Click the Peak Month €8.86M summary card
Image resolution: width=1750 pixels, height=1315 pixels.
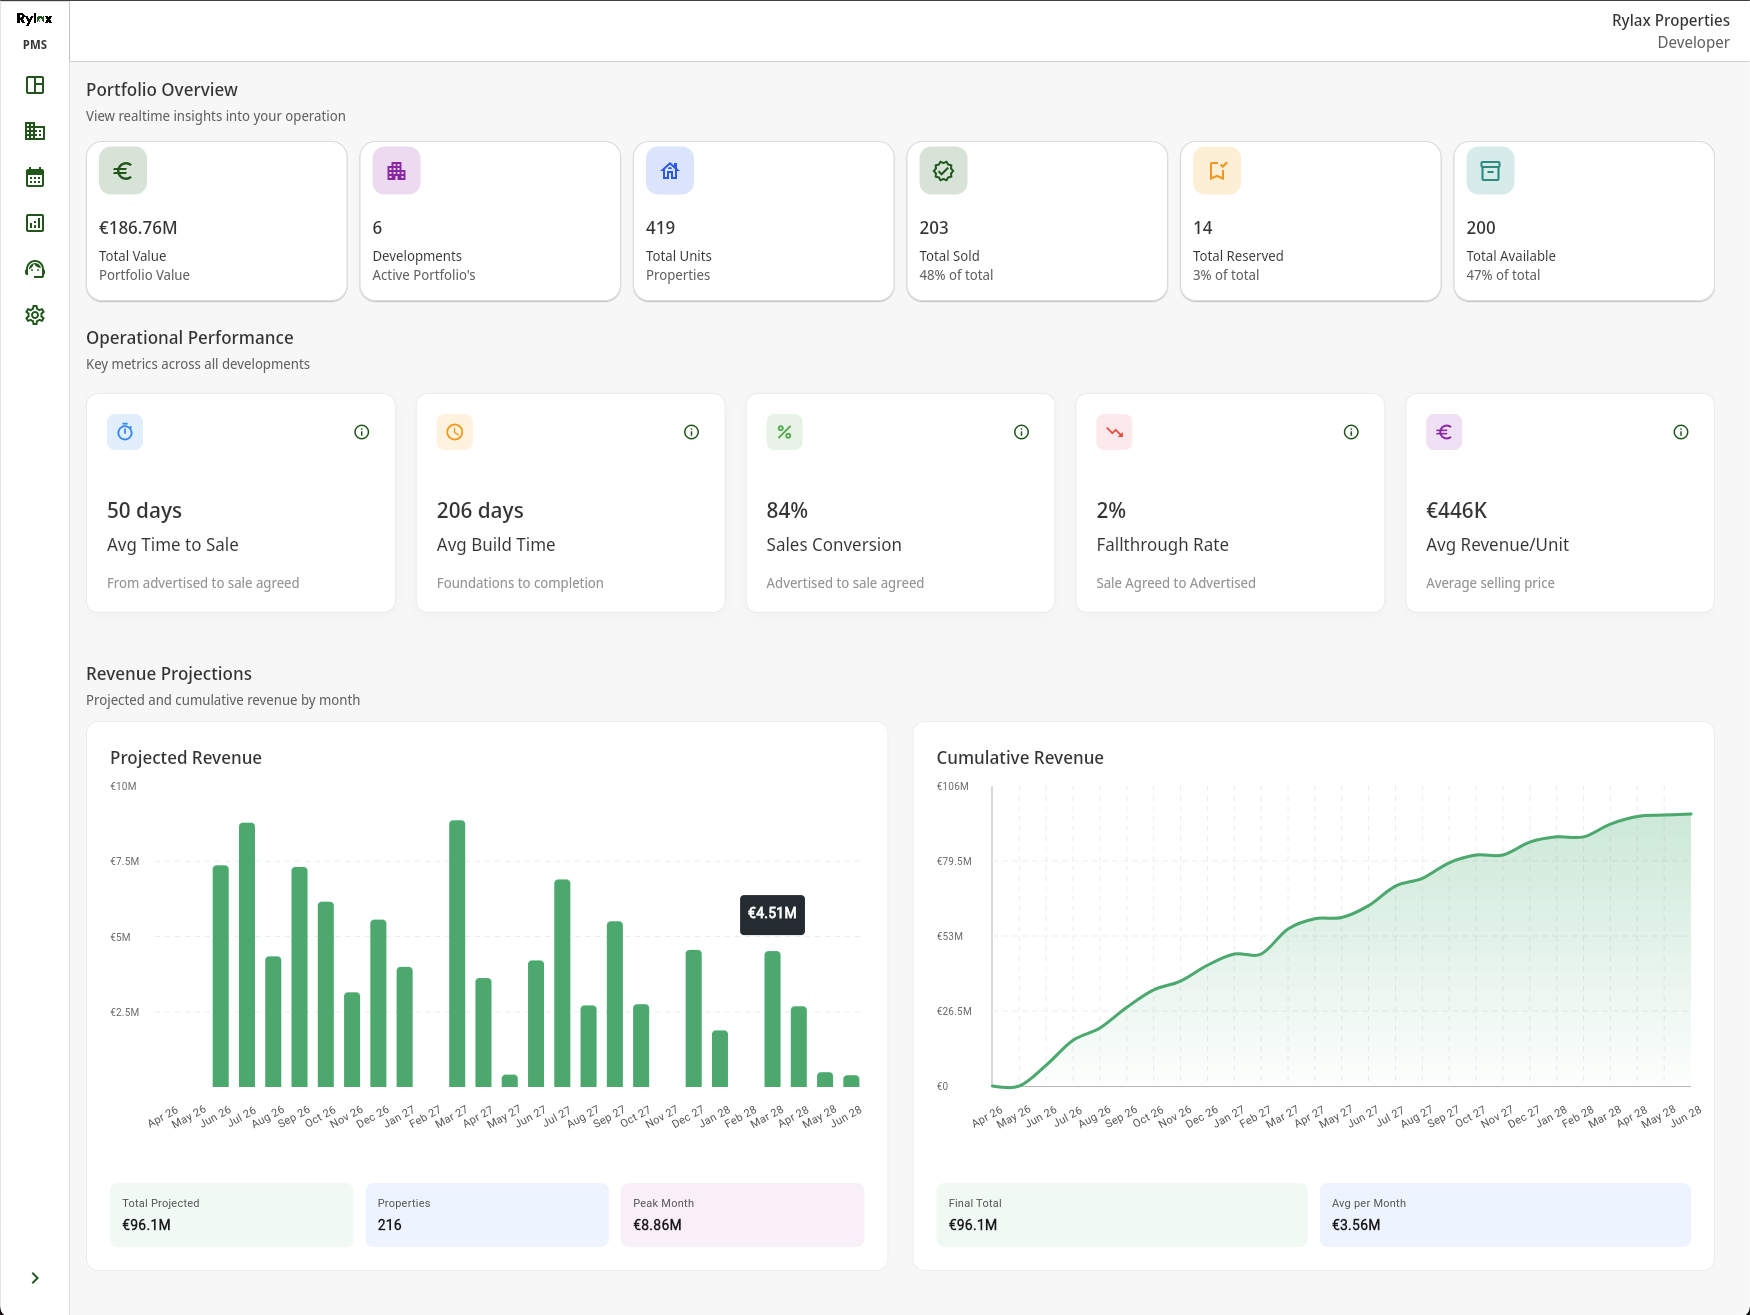[742, 1214]
